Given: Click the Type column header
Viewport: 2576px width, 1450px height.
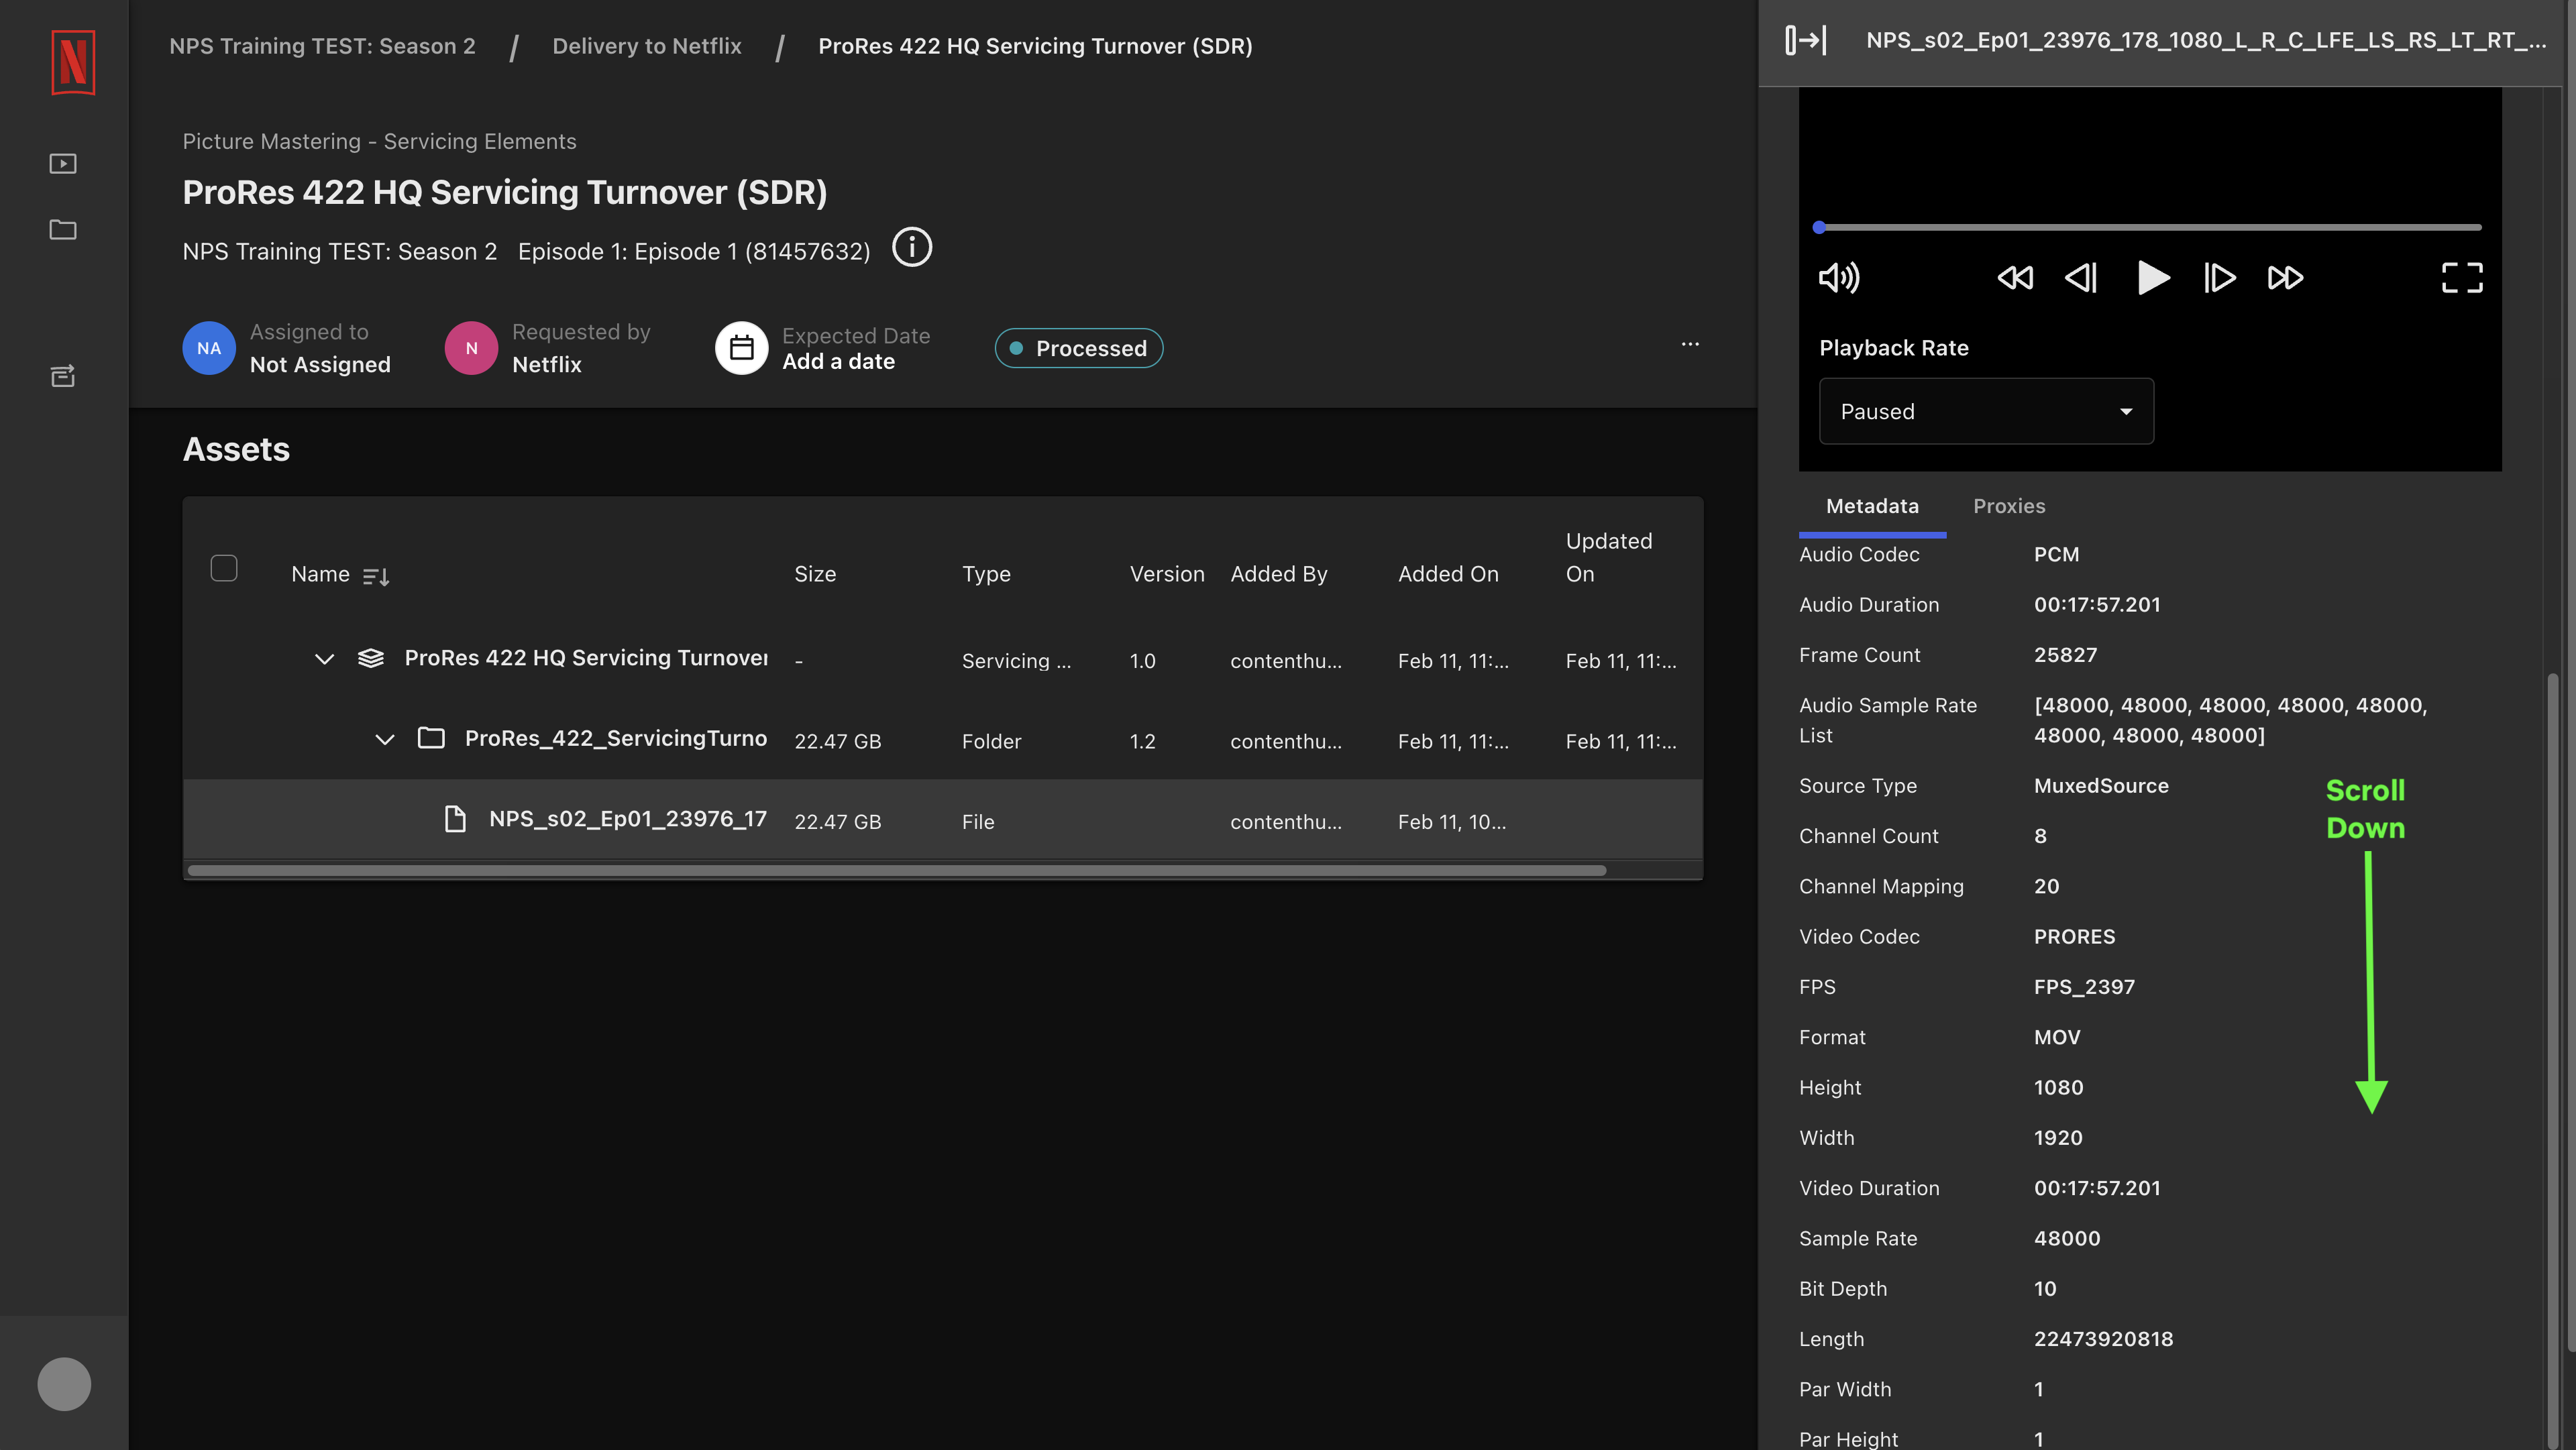Looking at the screenshot, I should pyautogui.click(x=986, y=574).
